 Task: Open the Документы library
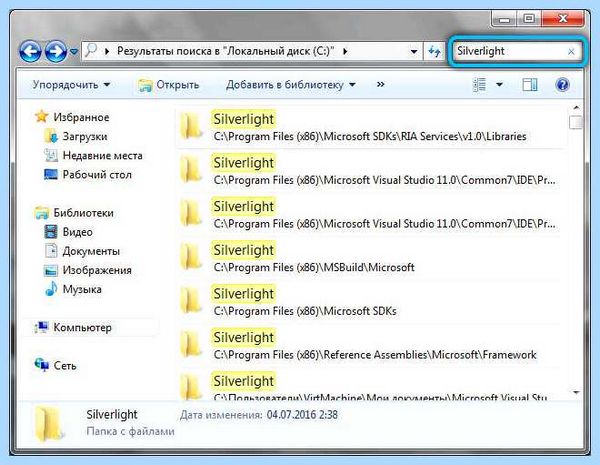coord(91,251)
